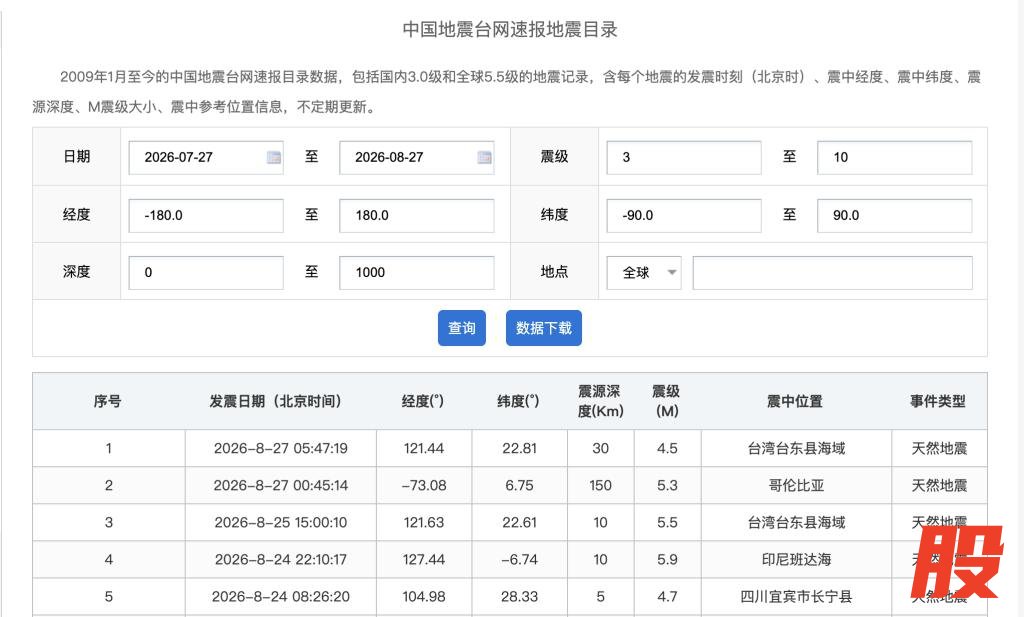Focus the end date field 2026-08-27
This screenshot has width=1024, height=617.
tap(417, 157)
